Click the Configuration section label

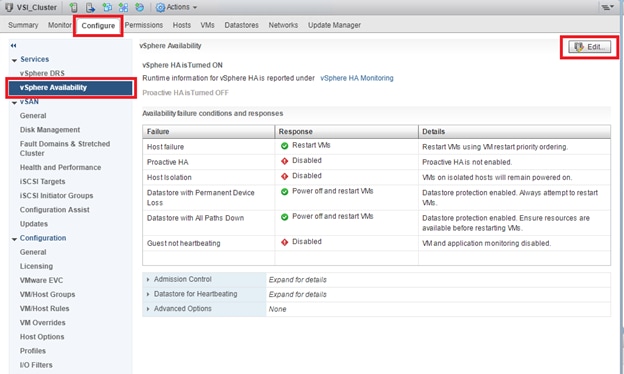point(43,238)
